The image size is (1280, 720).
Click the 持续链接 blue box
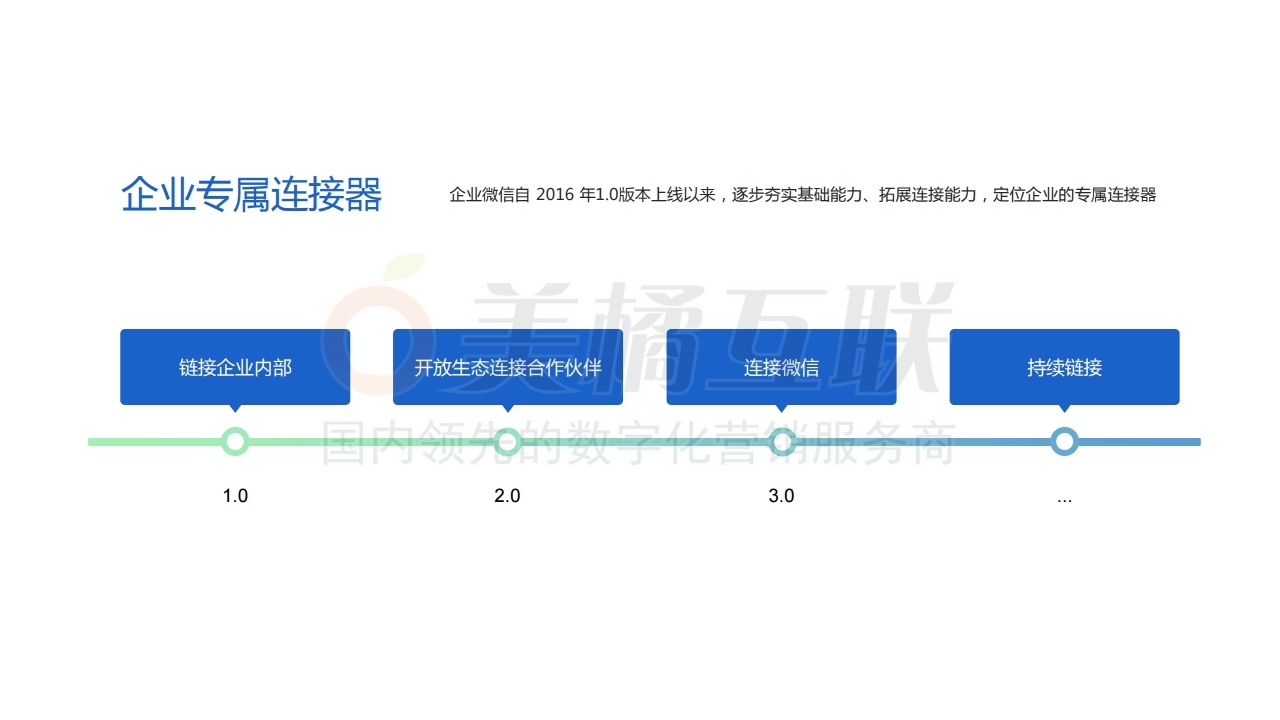(1064, 367)
